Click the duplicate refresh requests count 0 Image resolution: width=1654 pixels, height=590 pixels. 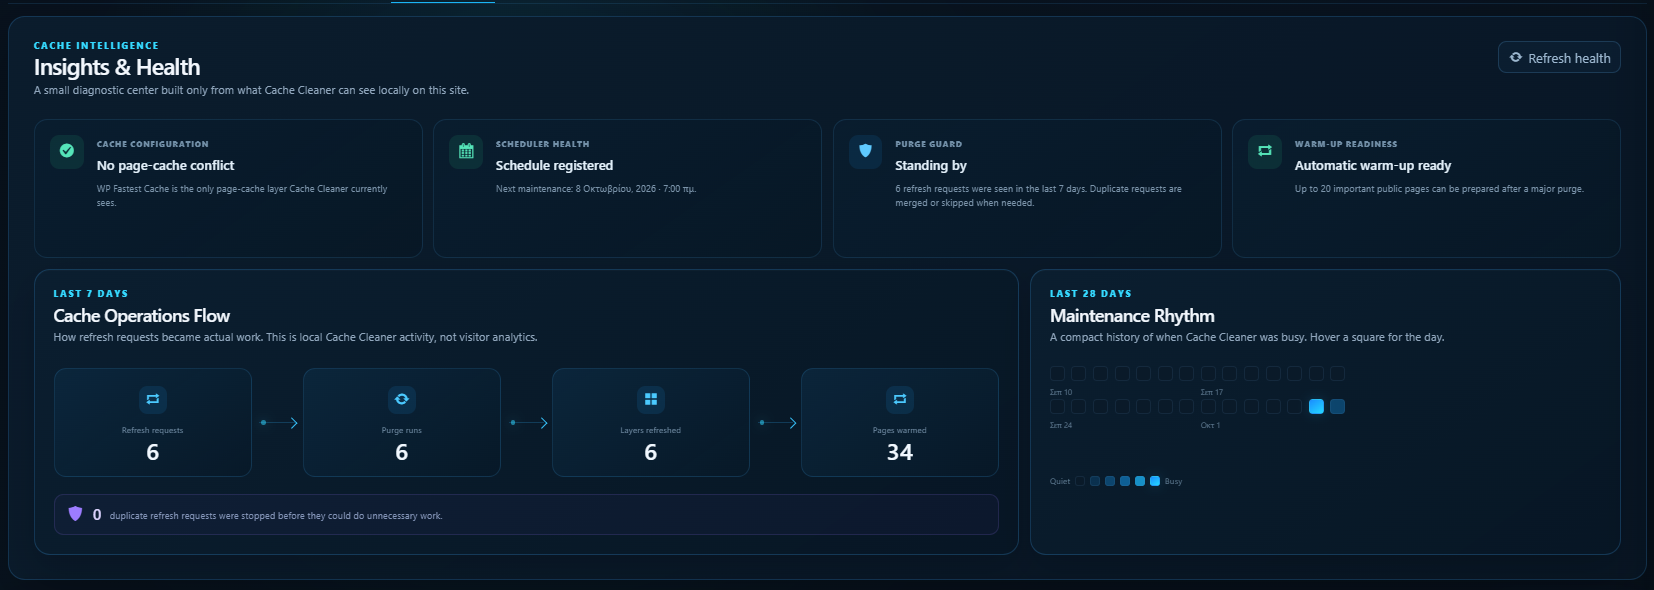[97, 515]
